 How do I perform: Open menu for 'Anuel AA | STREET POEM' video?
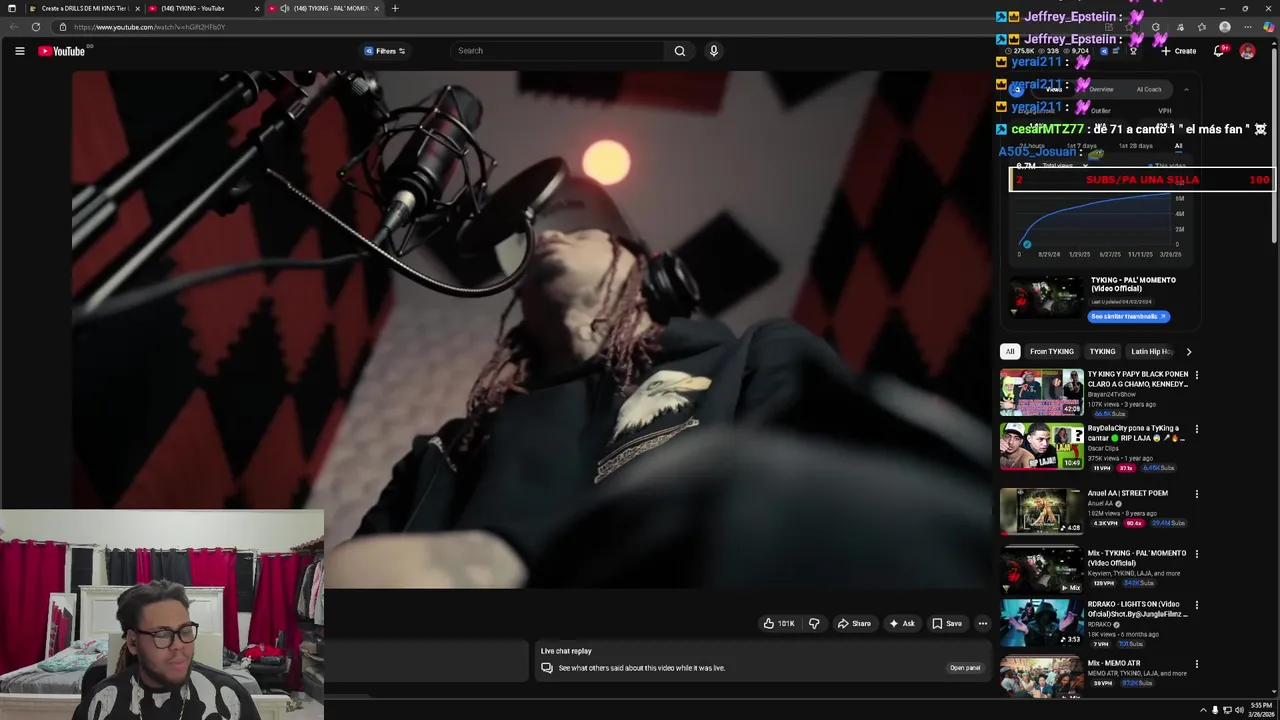pos(1196,494)
